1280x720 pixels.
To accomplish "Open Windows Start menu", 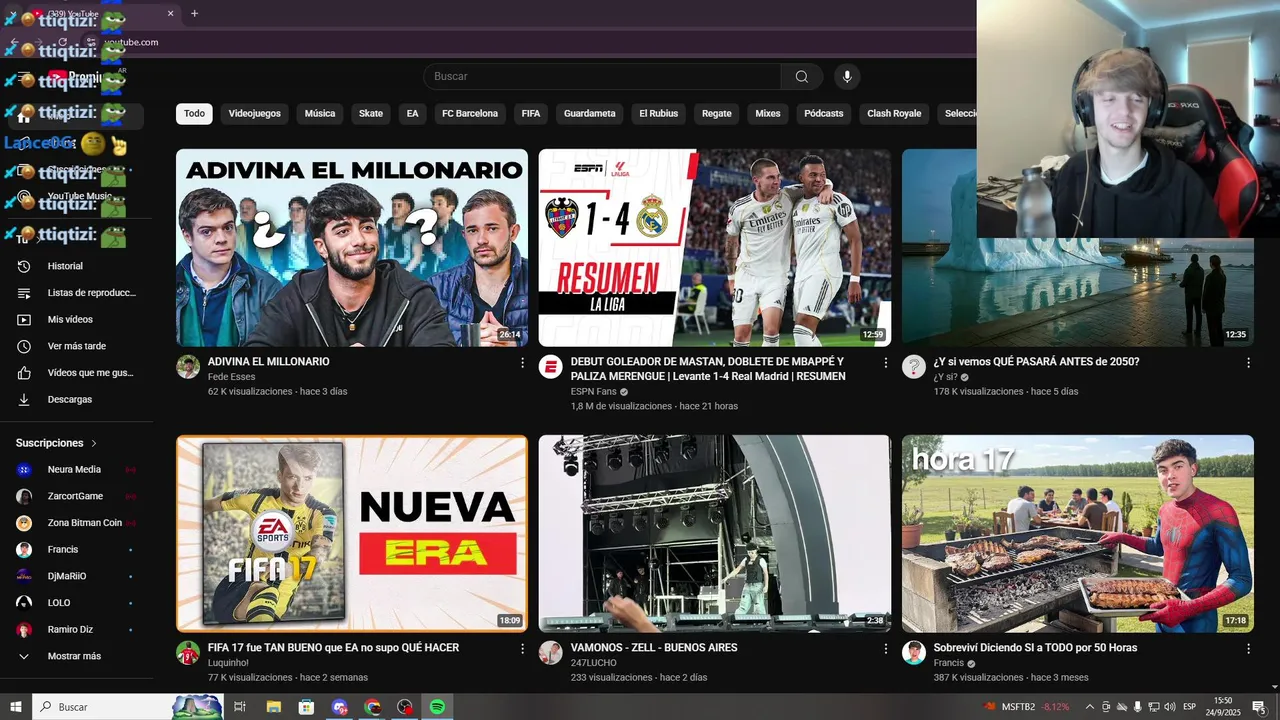I will point(16,707).
